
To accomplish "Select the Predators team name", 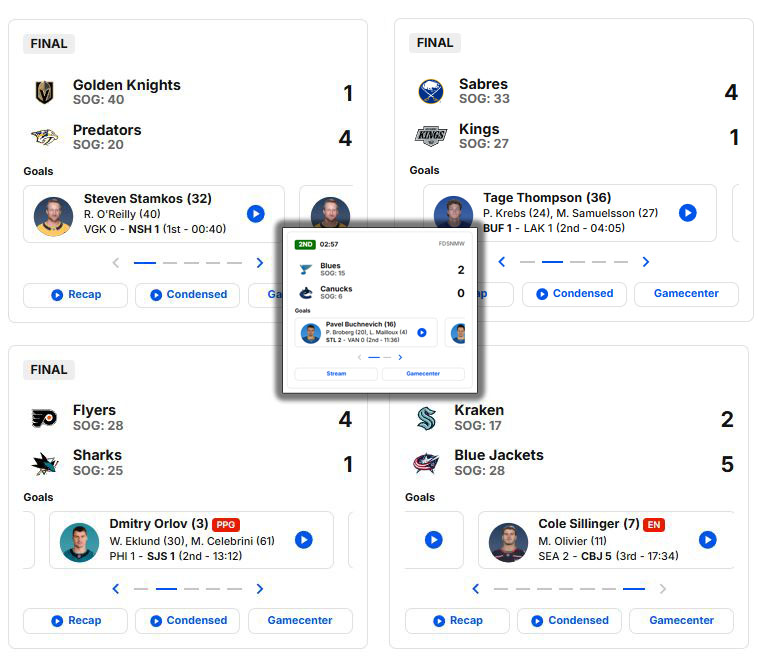I will (x=107, y=130).
